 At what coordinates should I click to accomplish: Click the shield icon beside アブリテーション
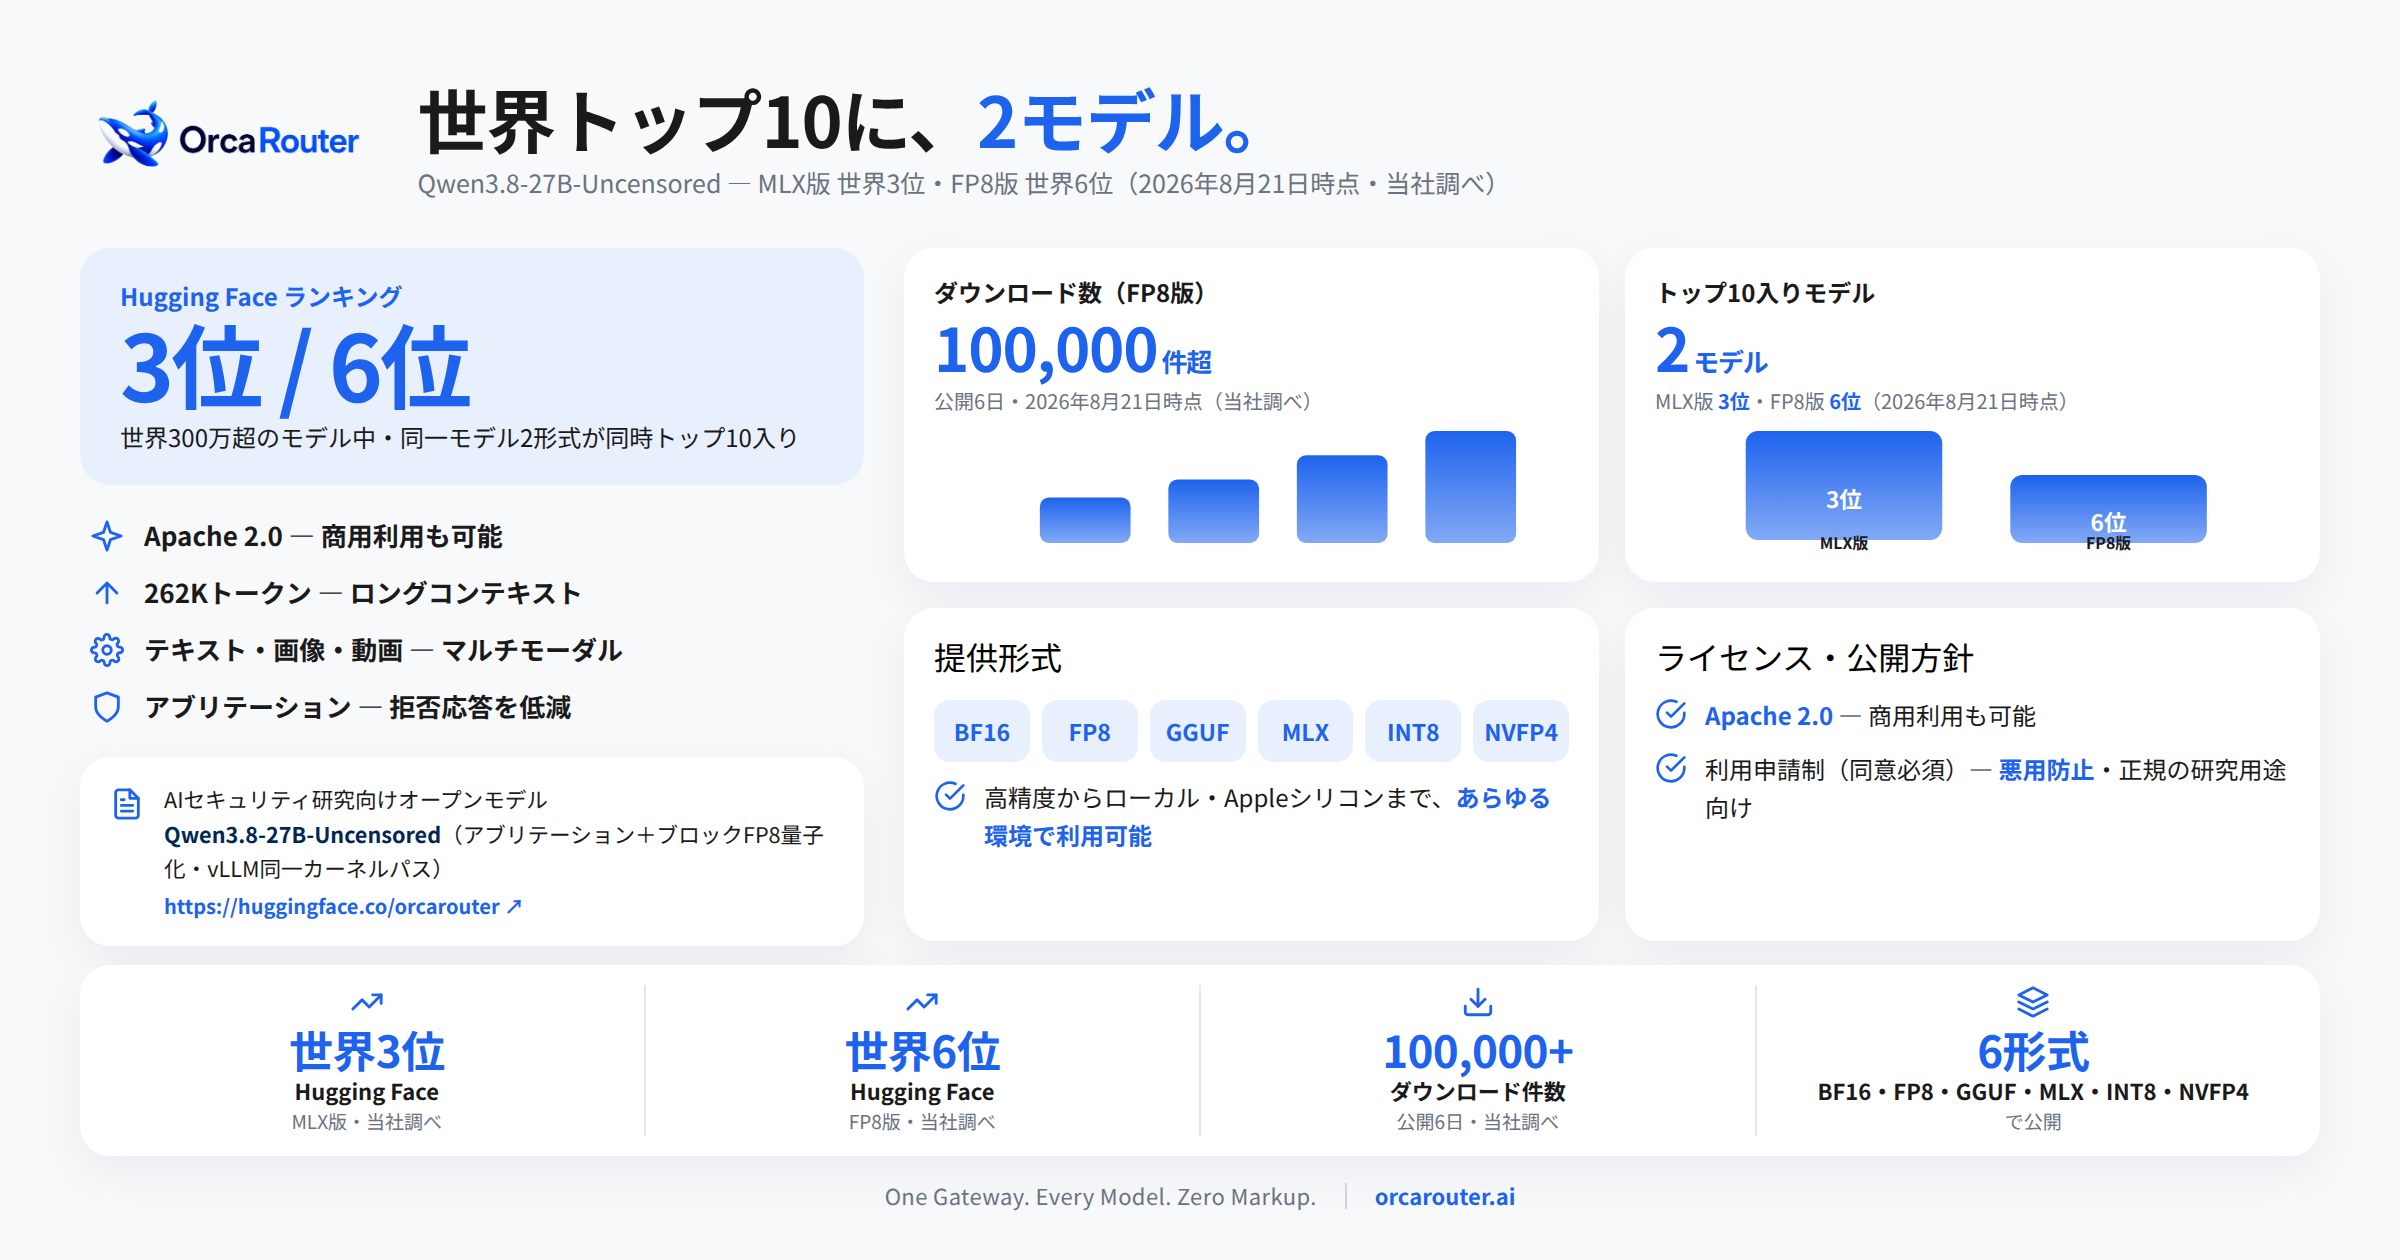point(107,707)
